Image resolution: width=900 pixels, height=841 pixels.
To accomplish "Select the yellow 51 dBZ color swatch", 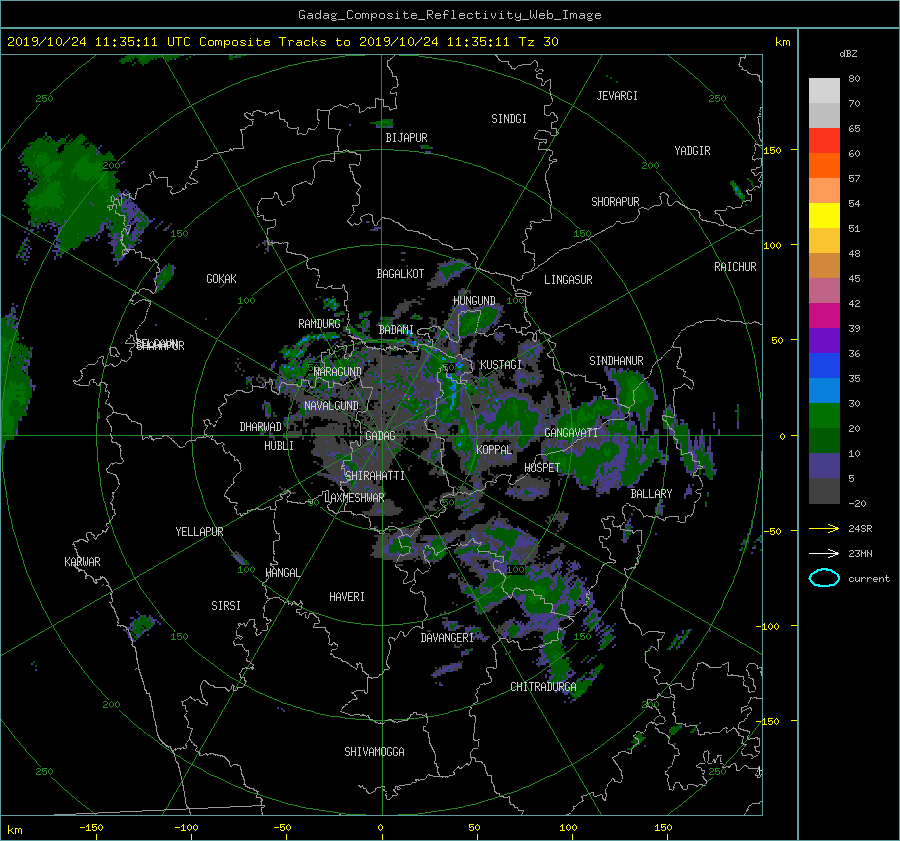I will [x=824, y=216].
